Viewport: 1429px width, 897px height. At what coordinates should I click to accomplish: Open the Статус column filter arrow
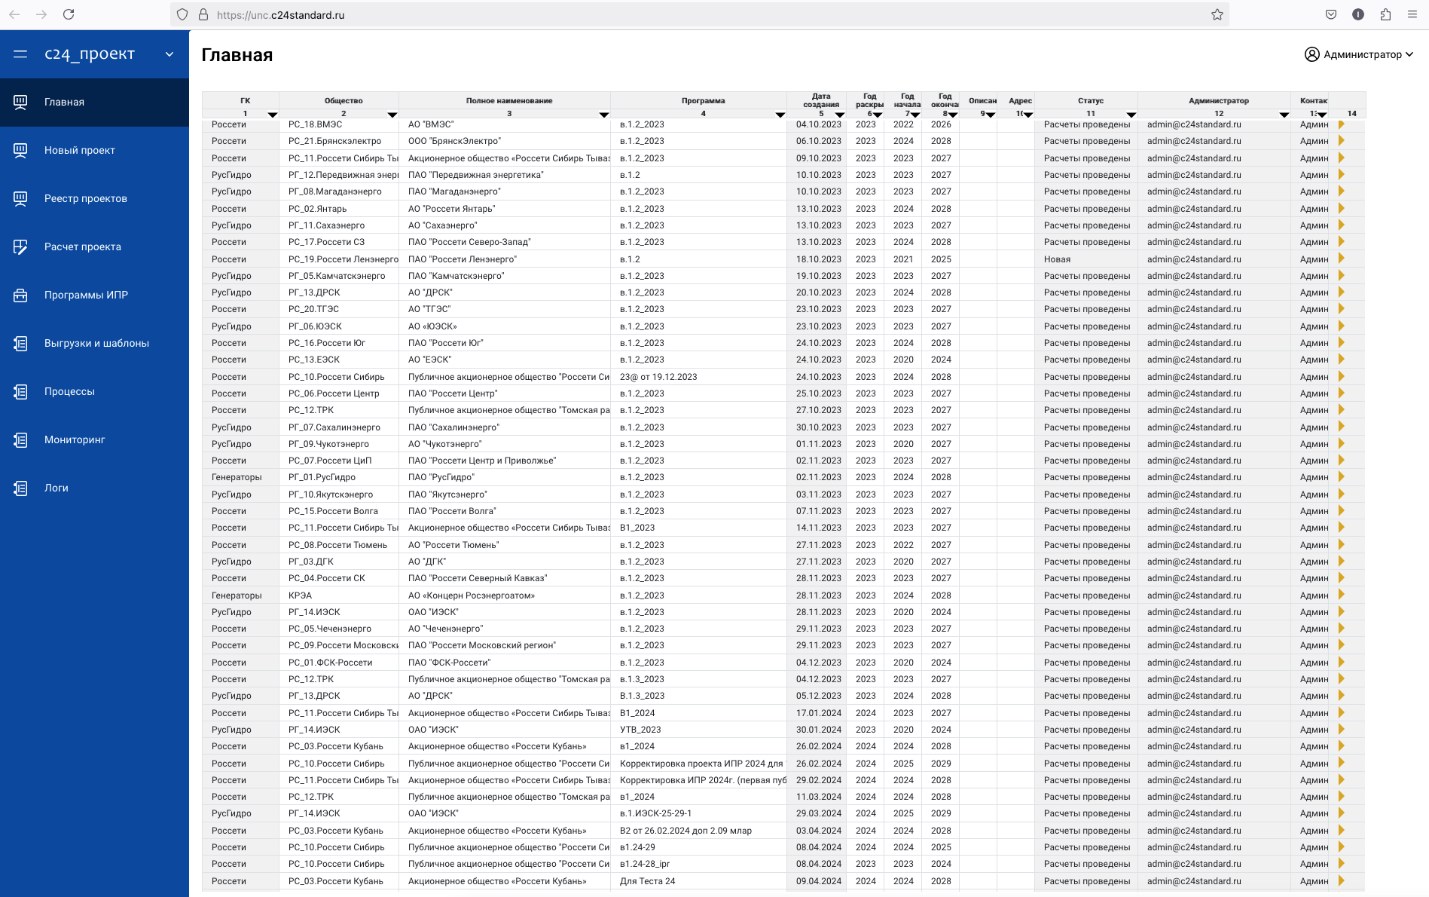[1131, 115]
